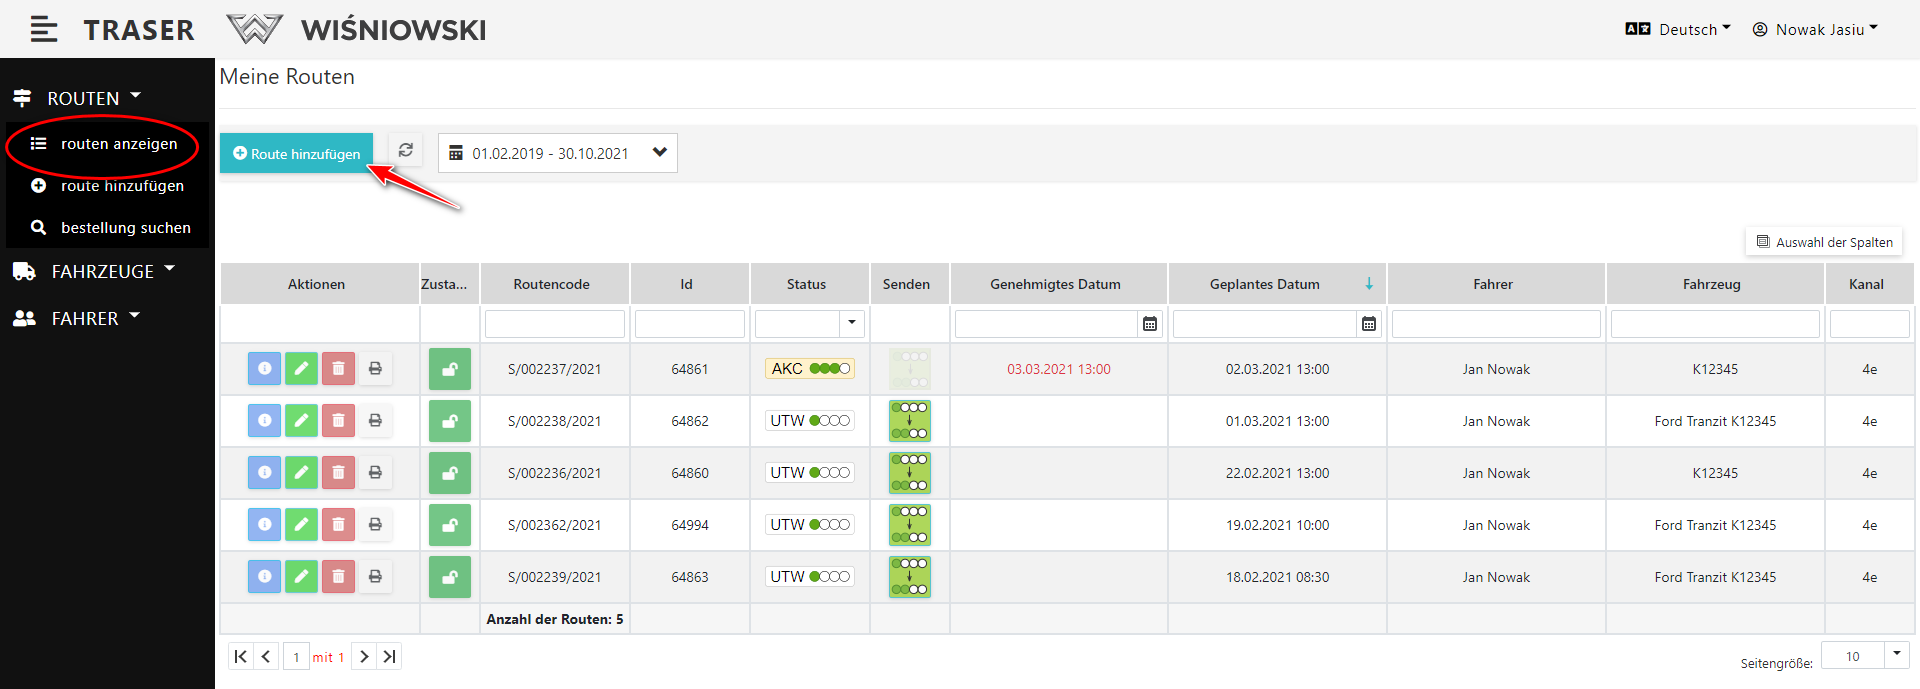Edit route S/002238/2021 with the pencil icon
Viewport: 1920px width, 689px height.
[x=301, y=421]
